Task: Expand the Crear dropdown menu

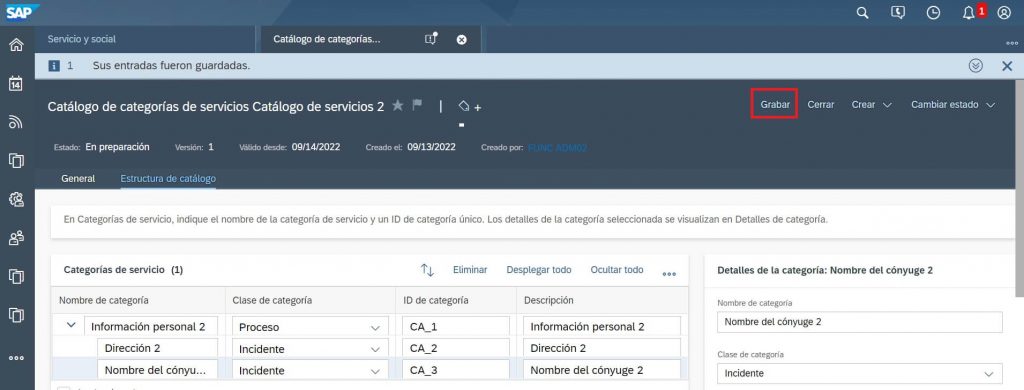Action: [872, 105]
